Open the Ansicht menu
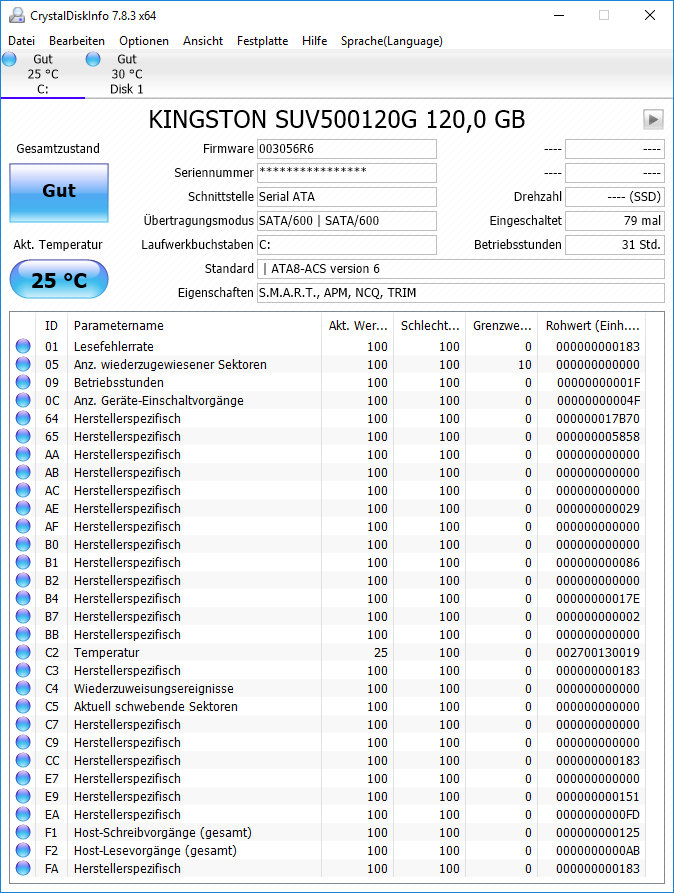 tap(203, 41)
